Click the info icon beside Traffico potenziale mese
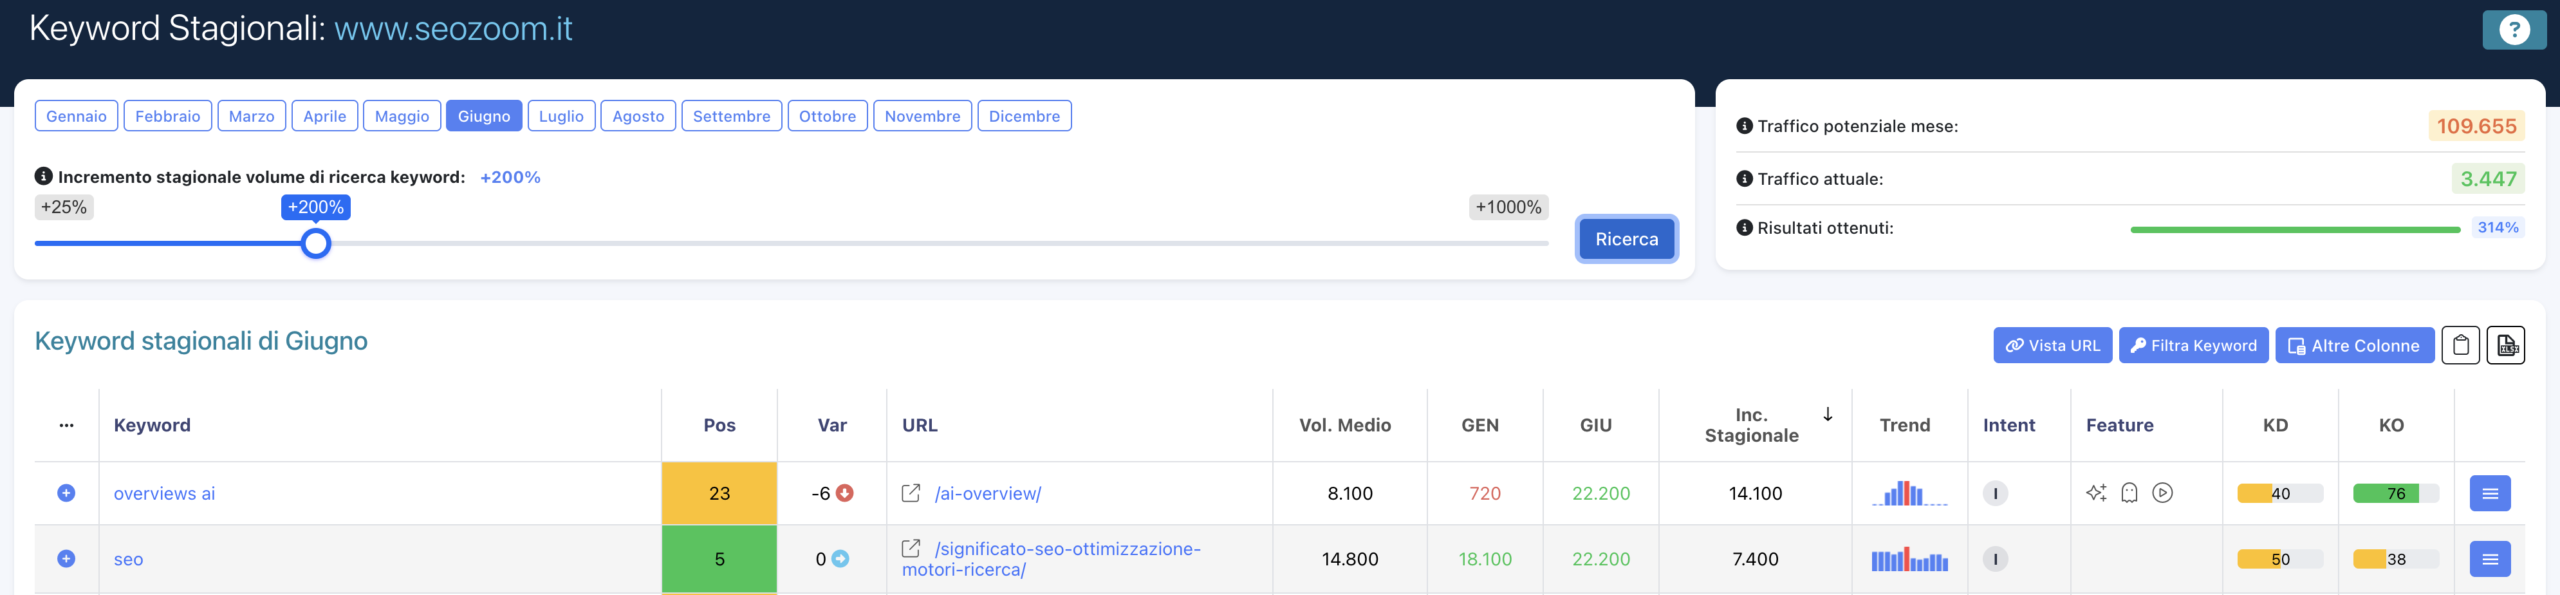Image resolution: width=2560 pixels, height=595 pixels. coord(1744,126)
